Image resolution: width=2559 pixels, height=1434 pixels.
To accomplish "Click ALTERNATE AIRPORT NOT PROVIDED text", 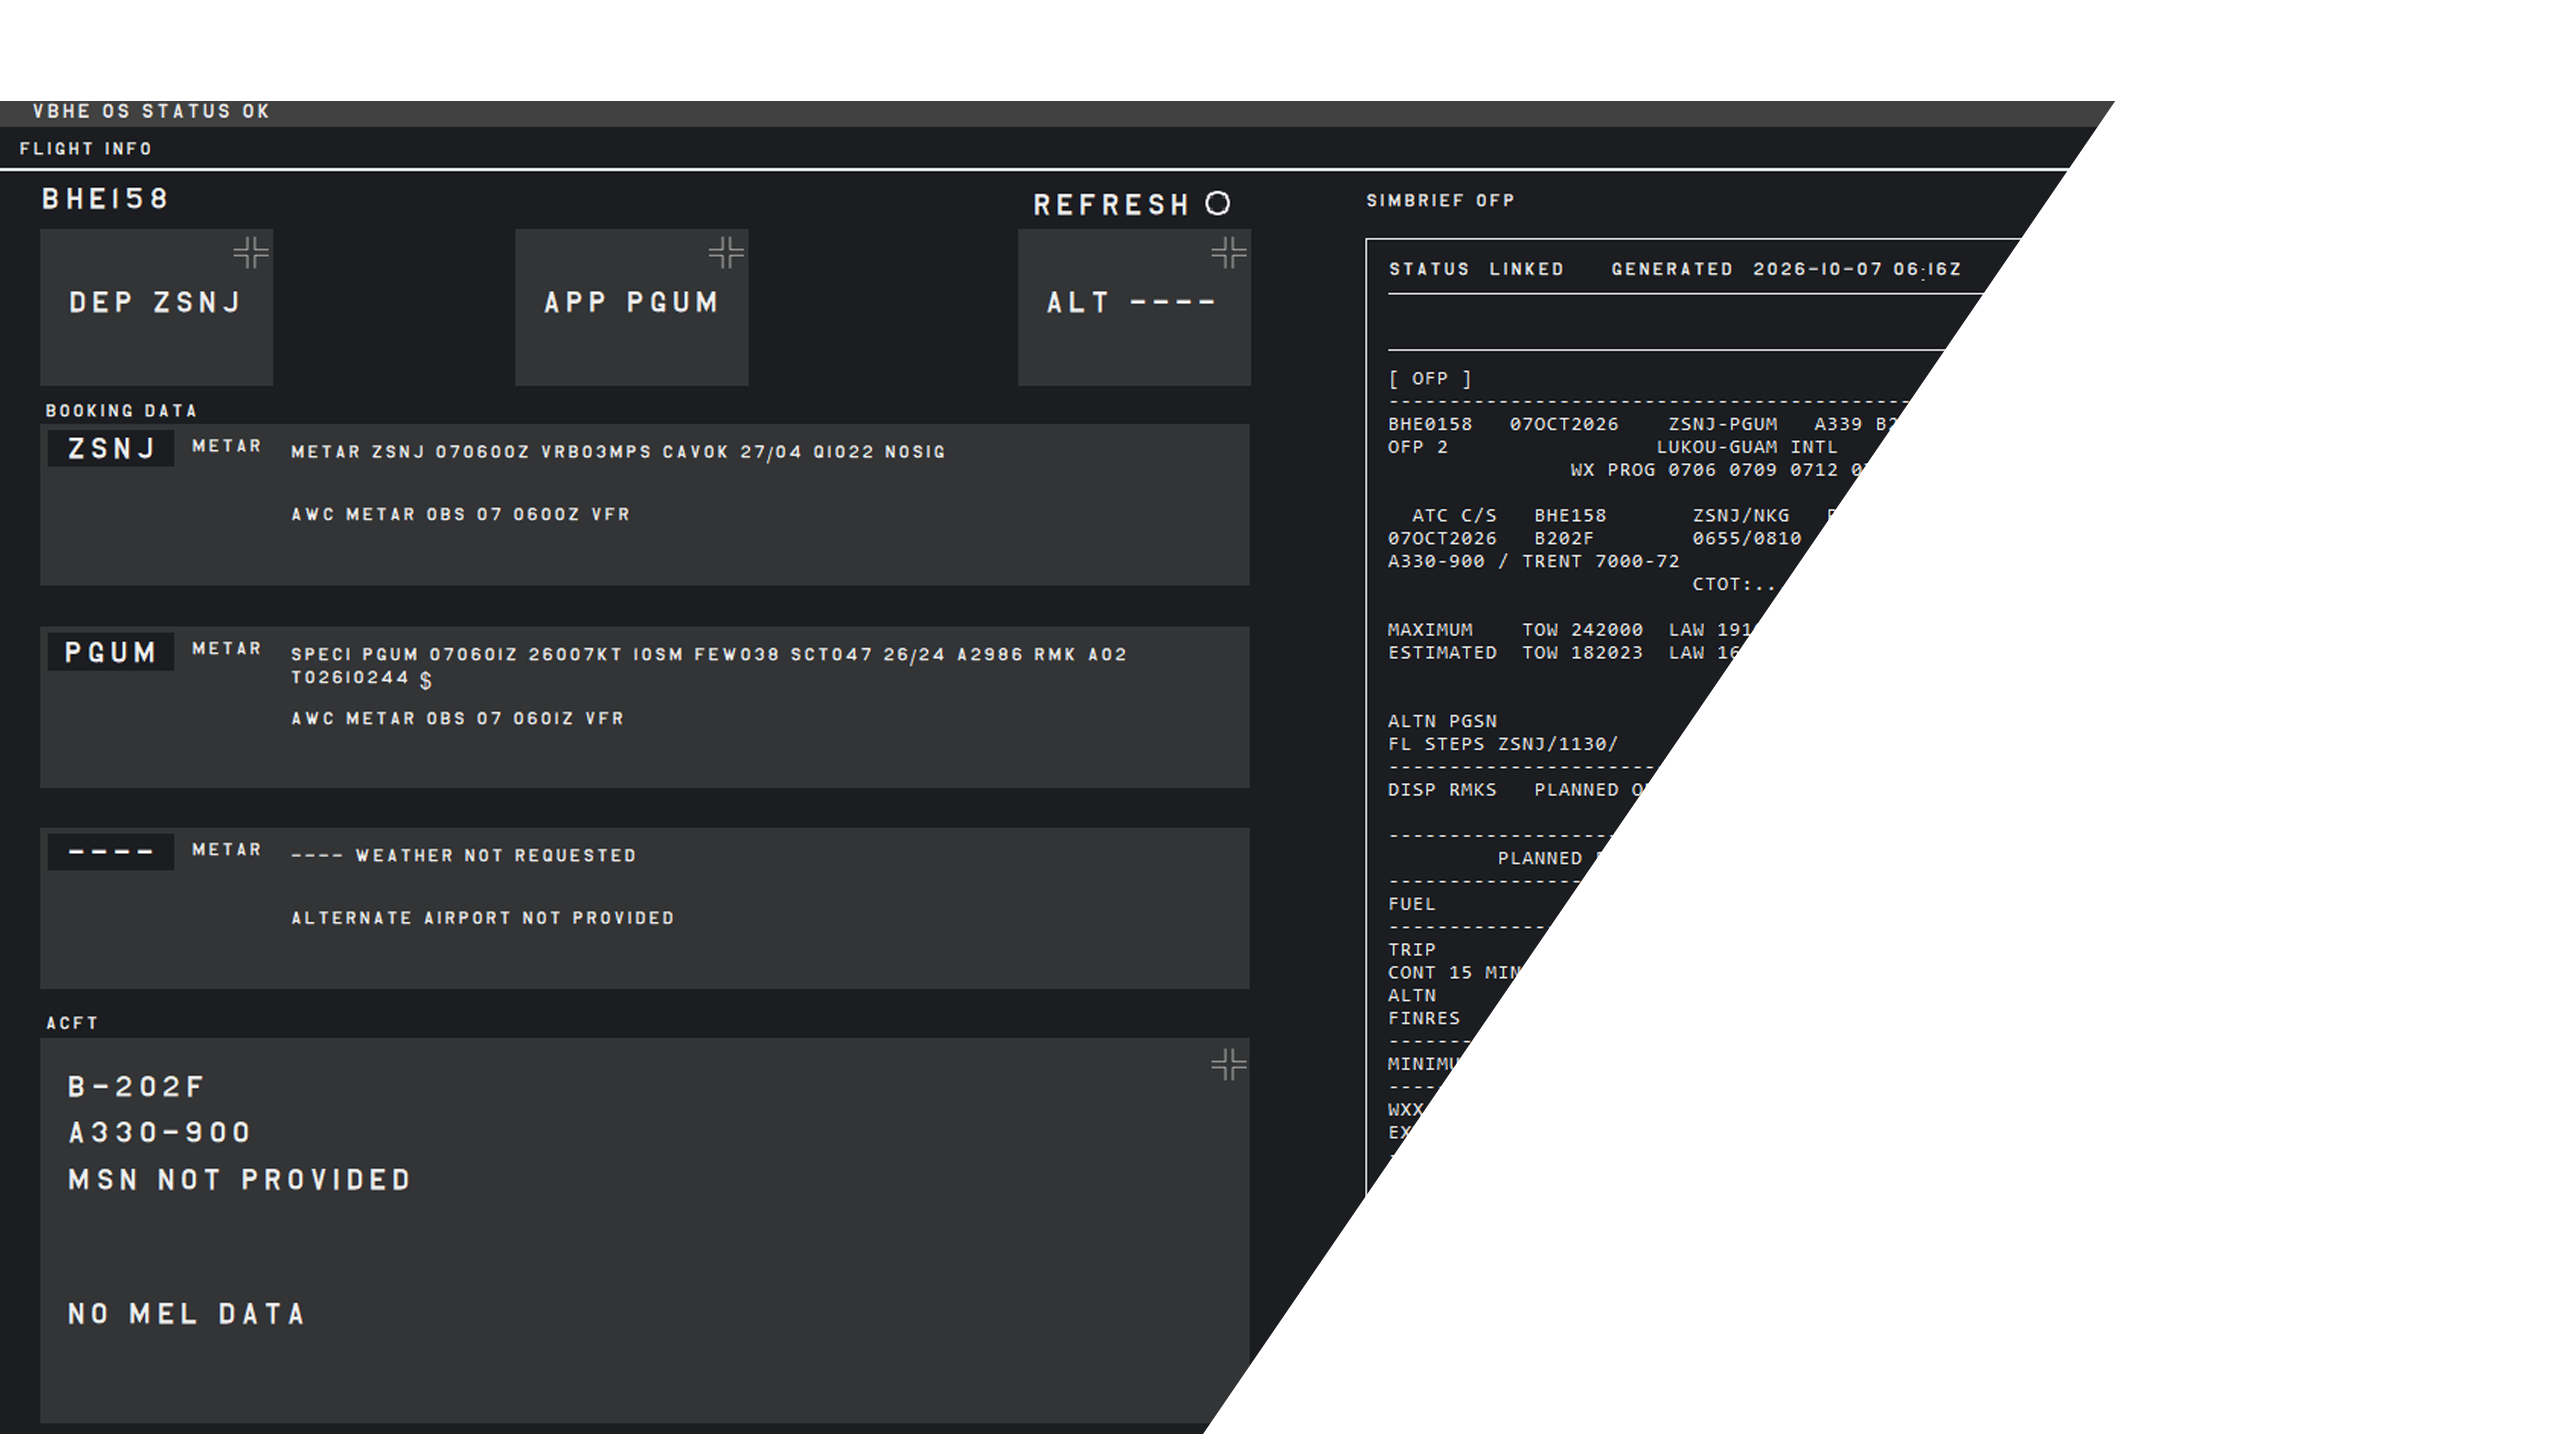I will [x=483, y=918].
